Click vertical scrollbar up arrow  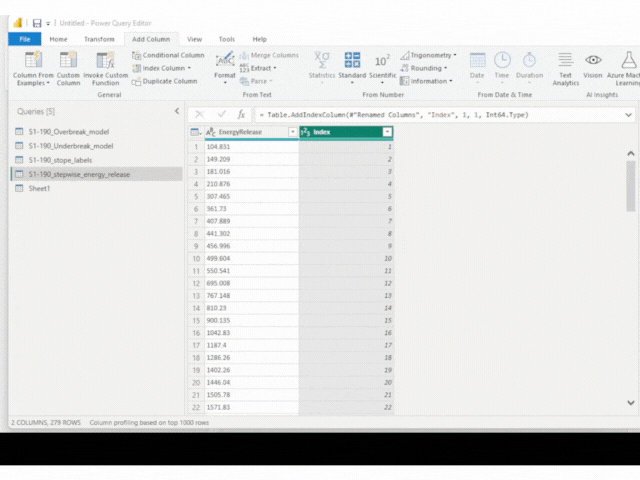[x=631, y=153]
